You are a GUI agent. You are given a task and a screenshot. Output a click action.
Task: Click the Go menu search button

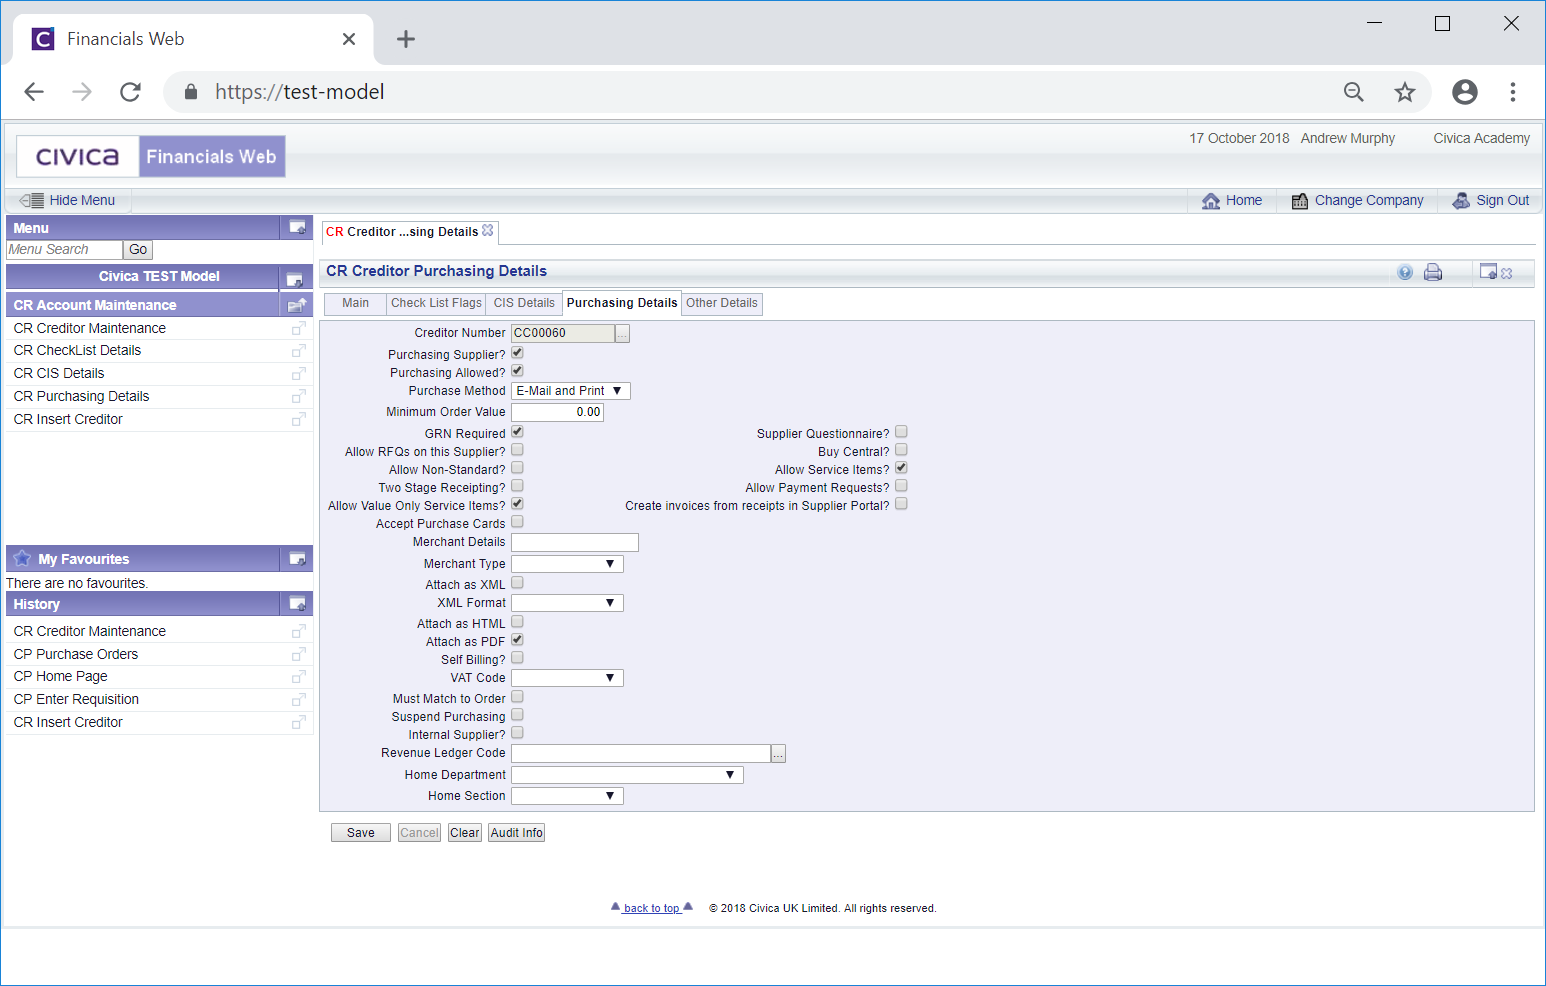[138, 250]
